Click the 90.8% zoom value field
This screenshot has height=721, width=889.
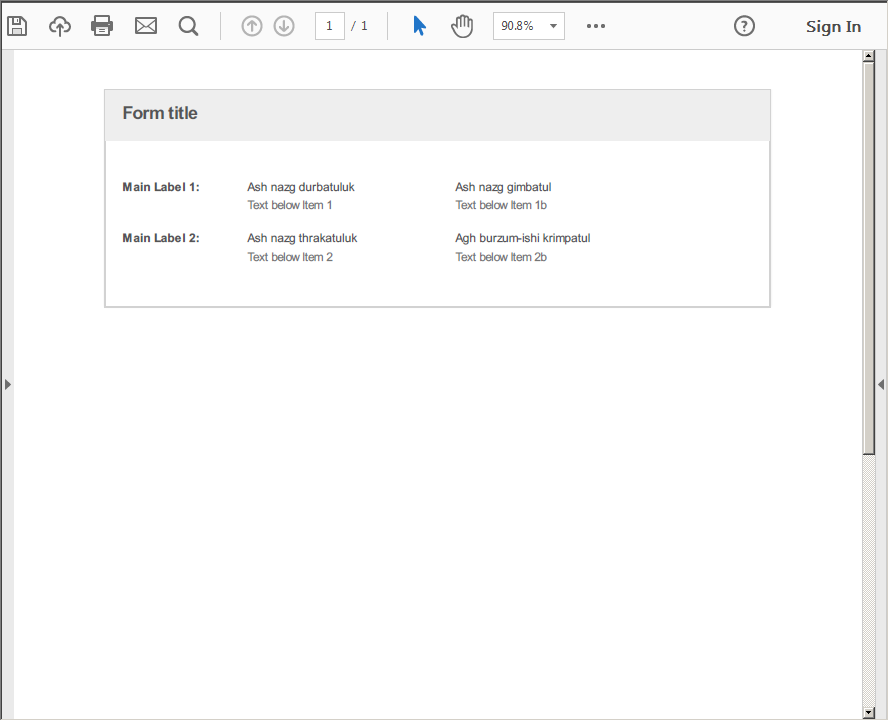[x=518, y=26]
